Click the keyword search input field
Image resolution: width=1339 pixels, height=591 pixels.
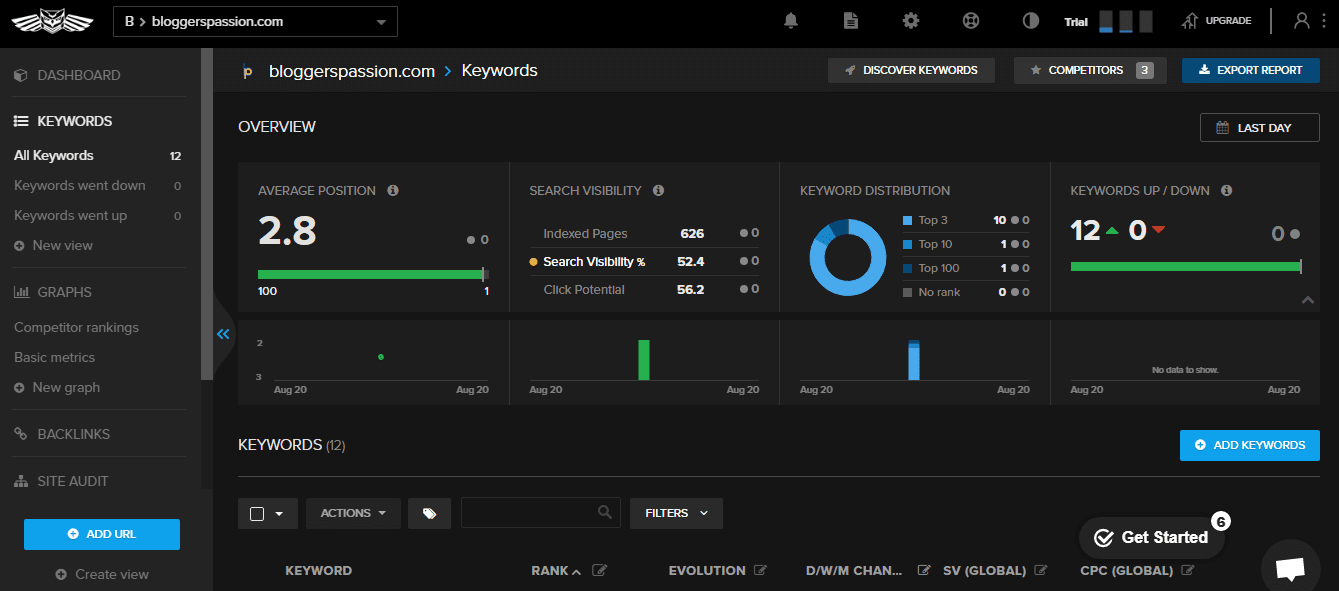tap(530, 513)
